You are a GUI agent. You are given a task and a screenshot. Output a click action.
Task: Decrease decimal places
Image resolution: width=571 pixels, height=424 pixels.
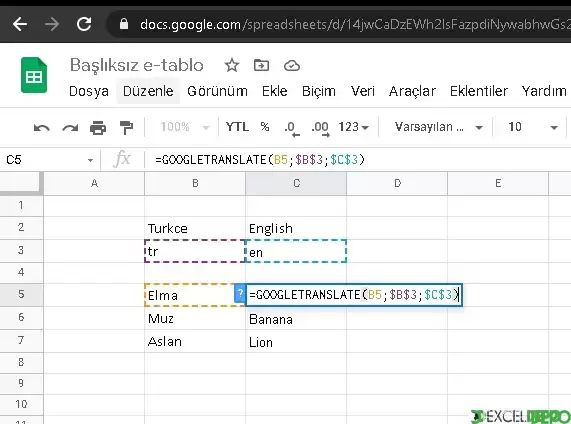tap(291, 128)
